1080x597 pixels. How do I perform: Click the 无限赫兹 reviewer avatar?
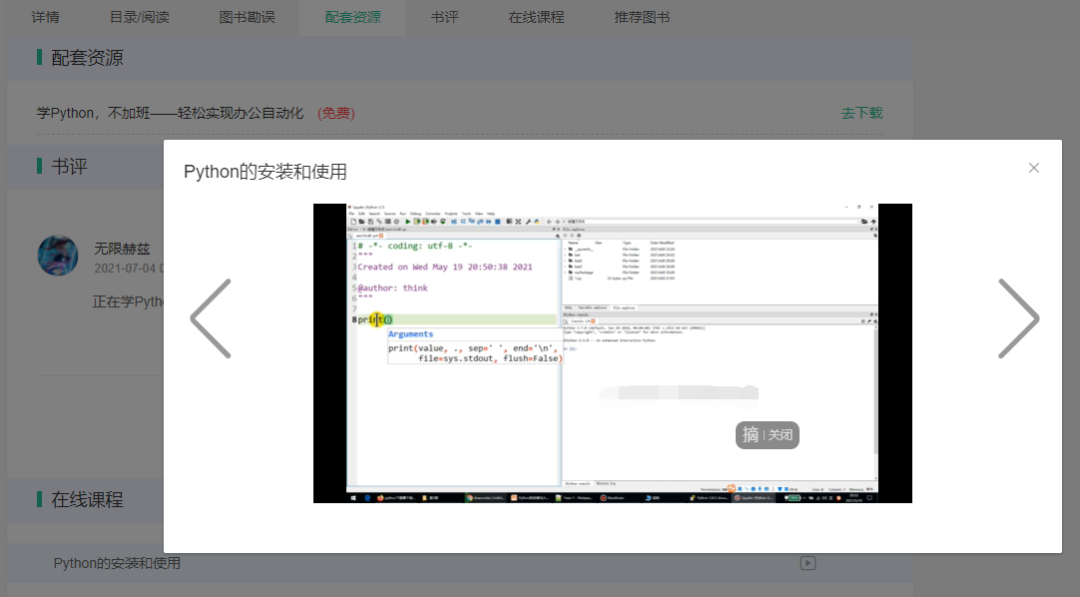click(x=58, y=255)
